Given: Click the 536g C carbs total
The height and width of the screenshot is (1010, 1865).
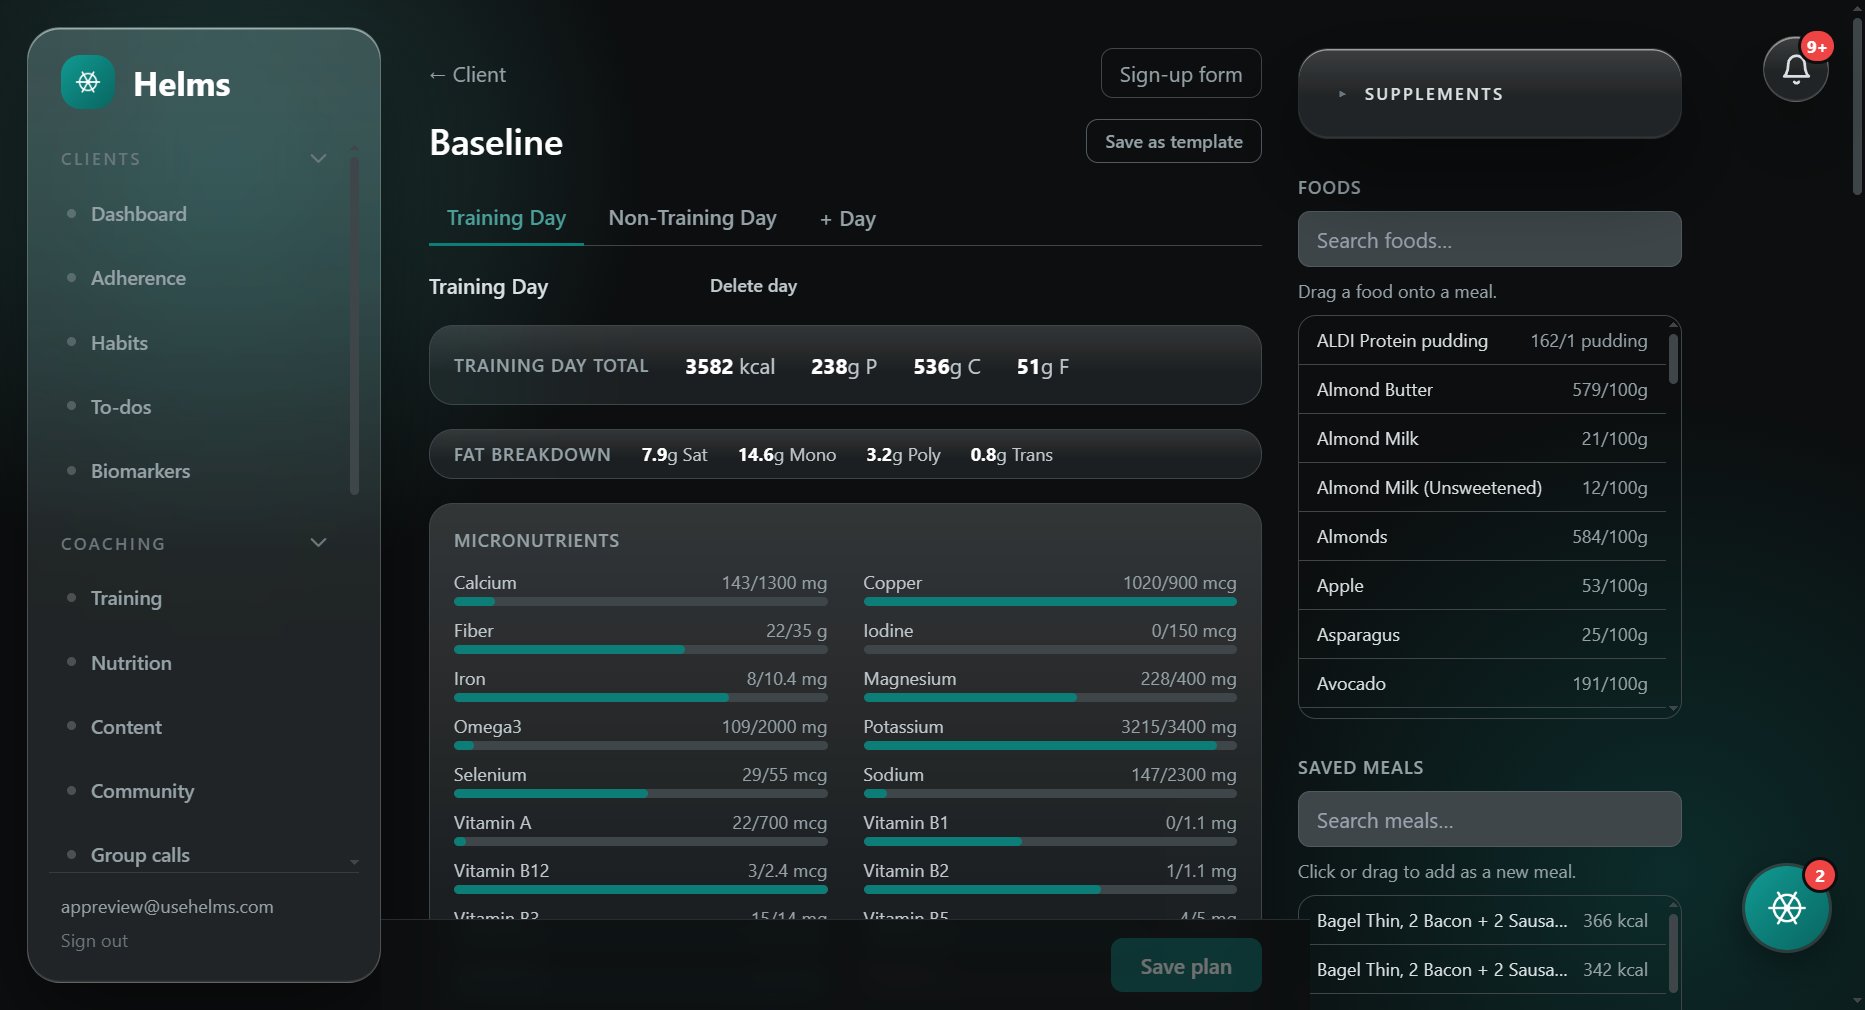Looking at the screenshot, I should [x=947, y=367].
